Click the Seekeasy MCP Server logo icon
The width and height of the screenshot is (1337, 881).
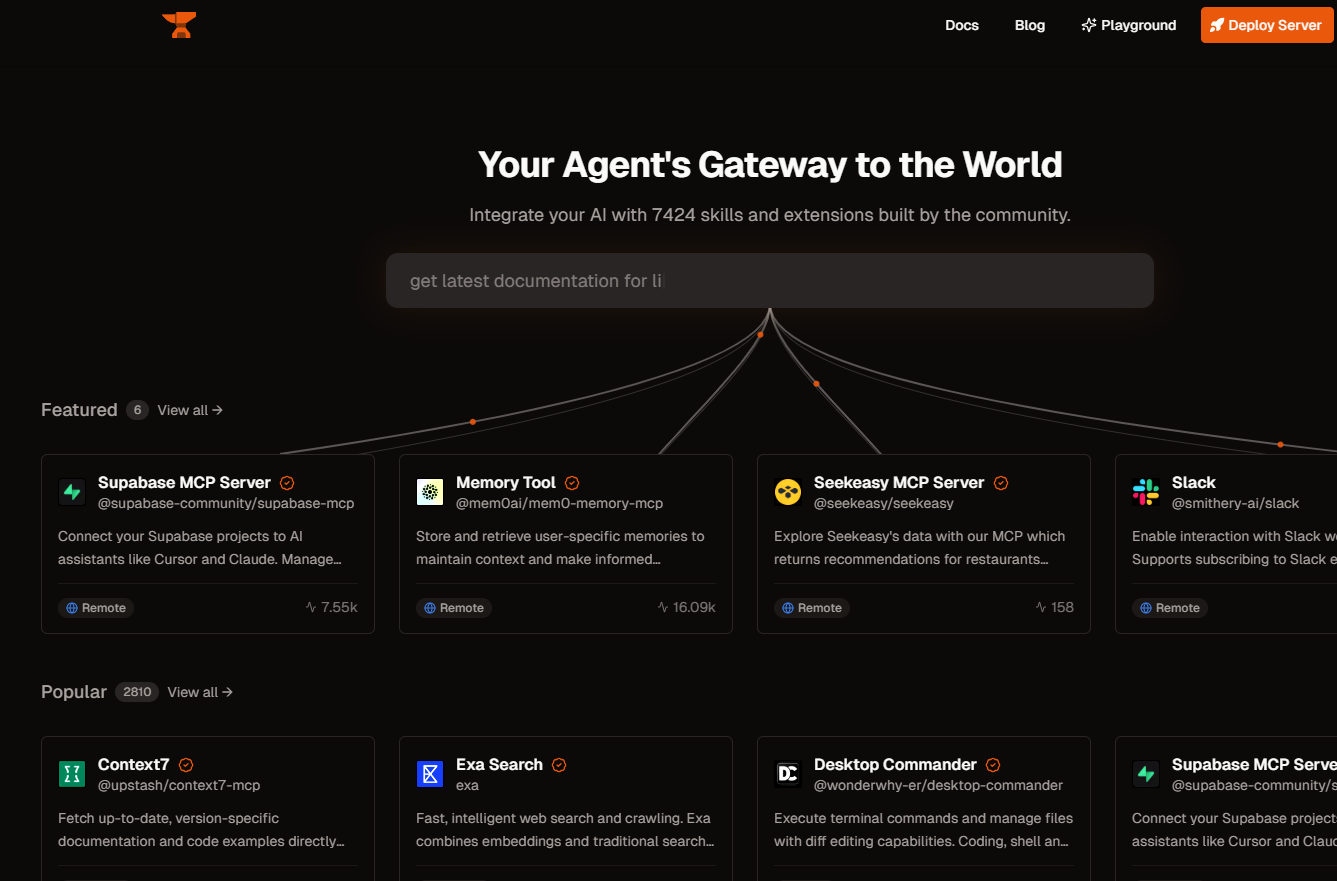point(788,492)
